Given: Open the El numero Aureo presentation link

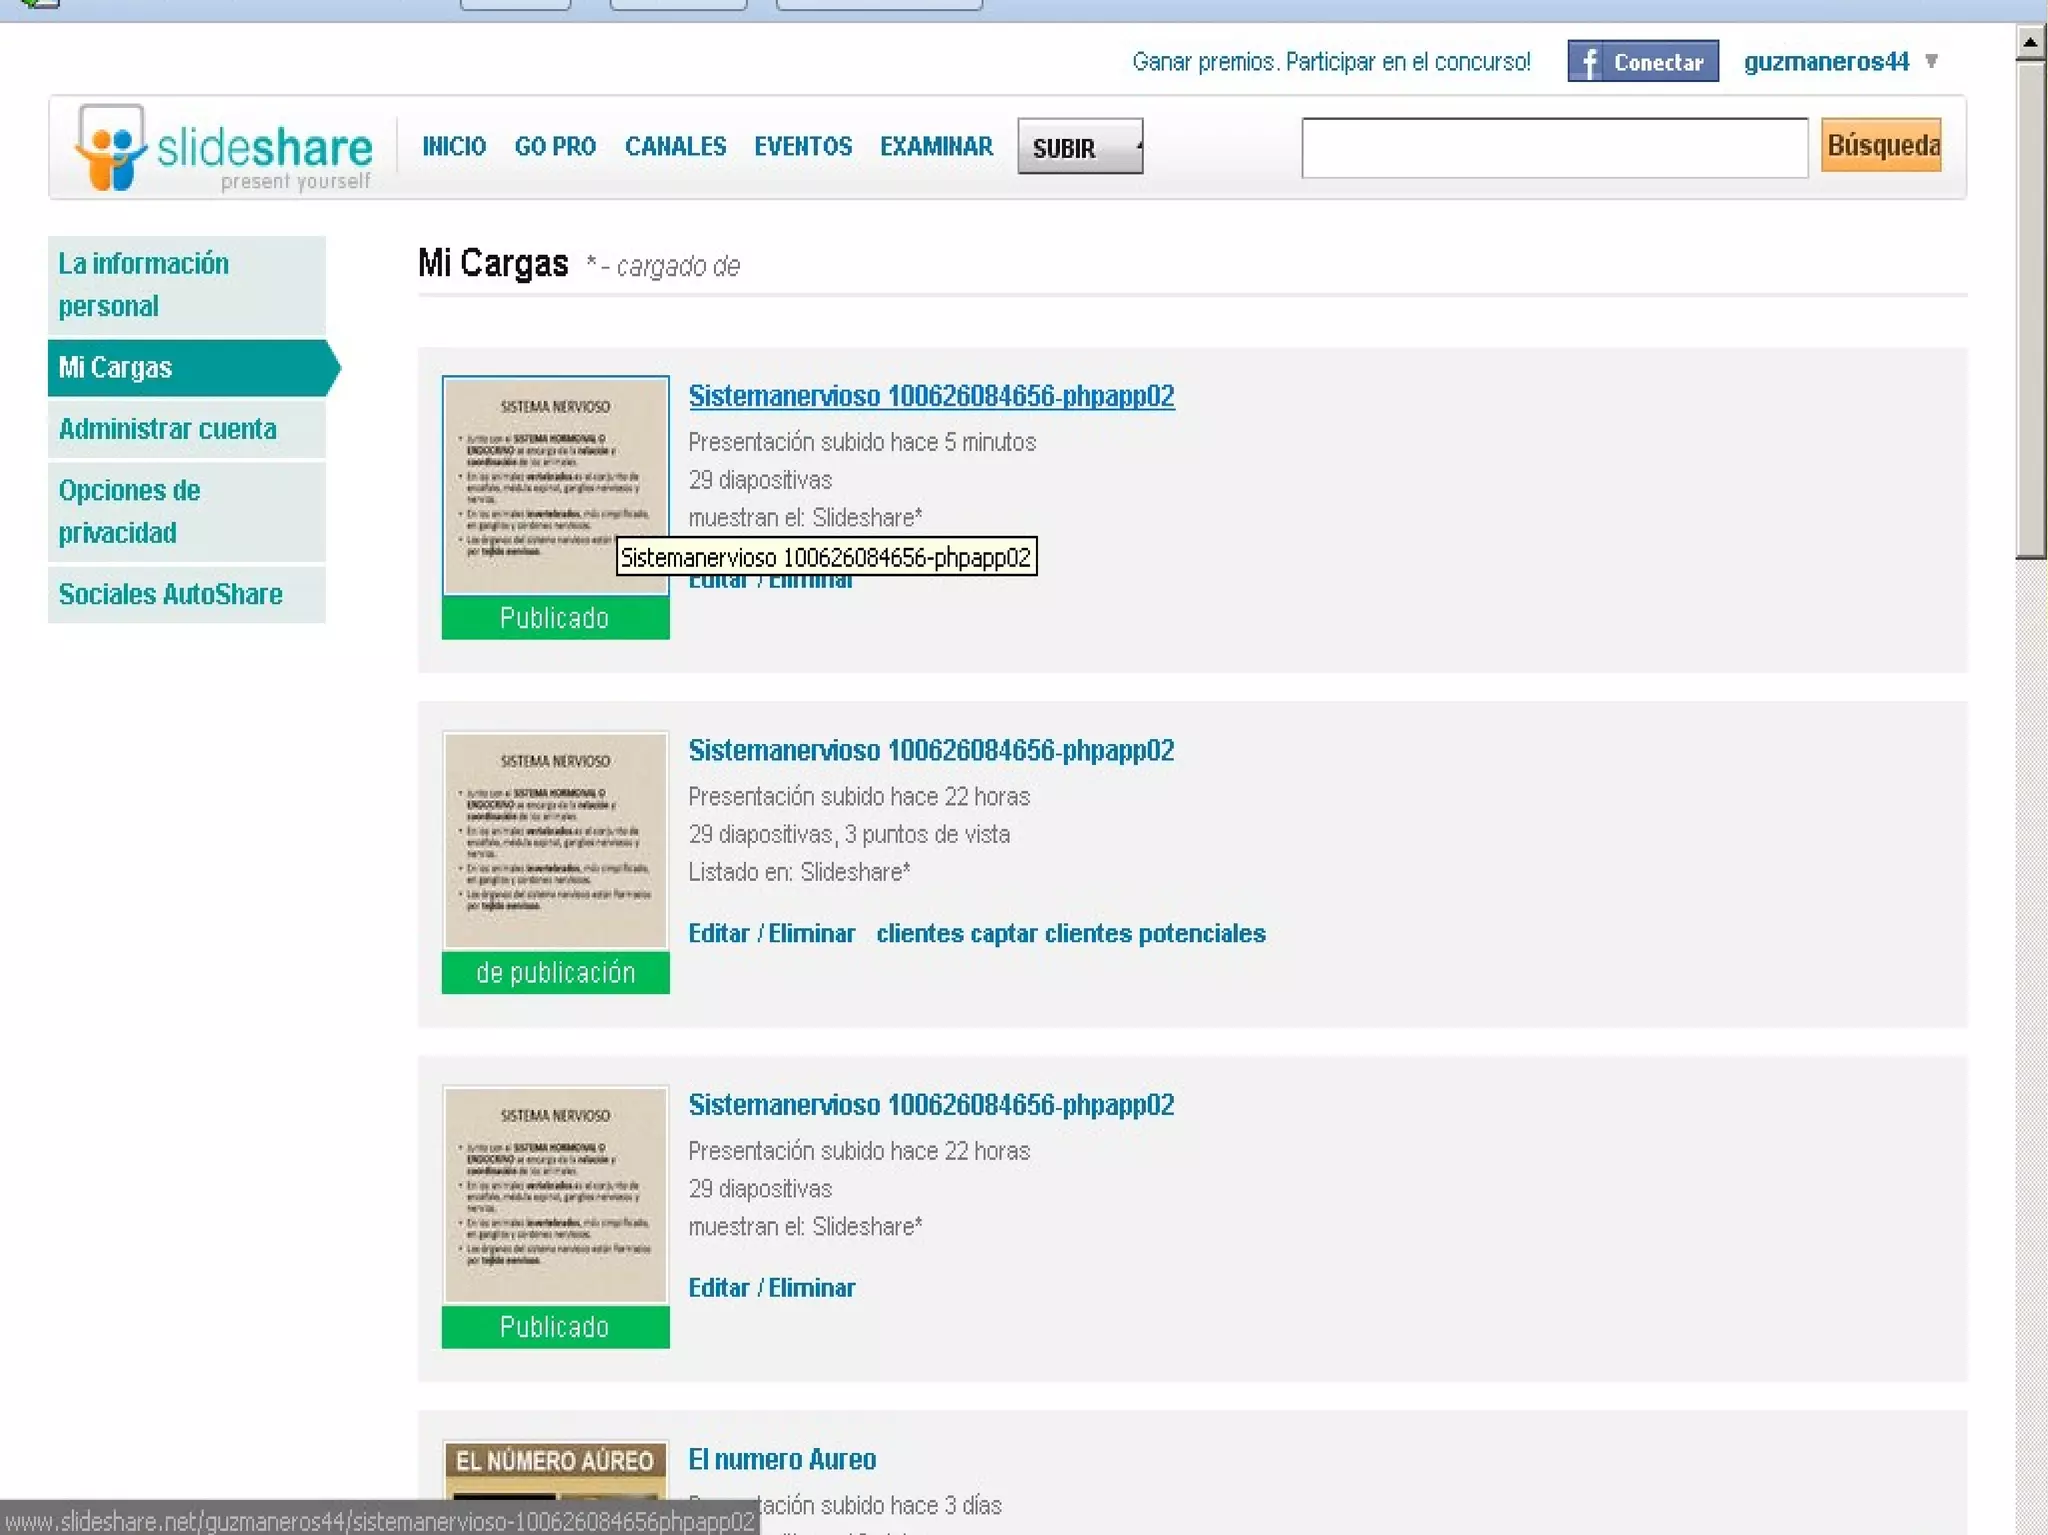Looking at the screenshot, I should [x=781, y=1459].
